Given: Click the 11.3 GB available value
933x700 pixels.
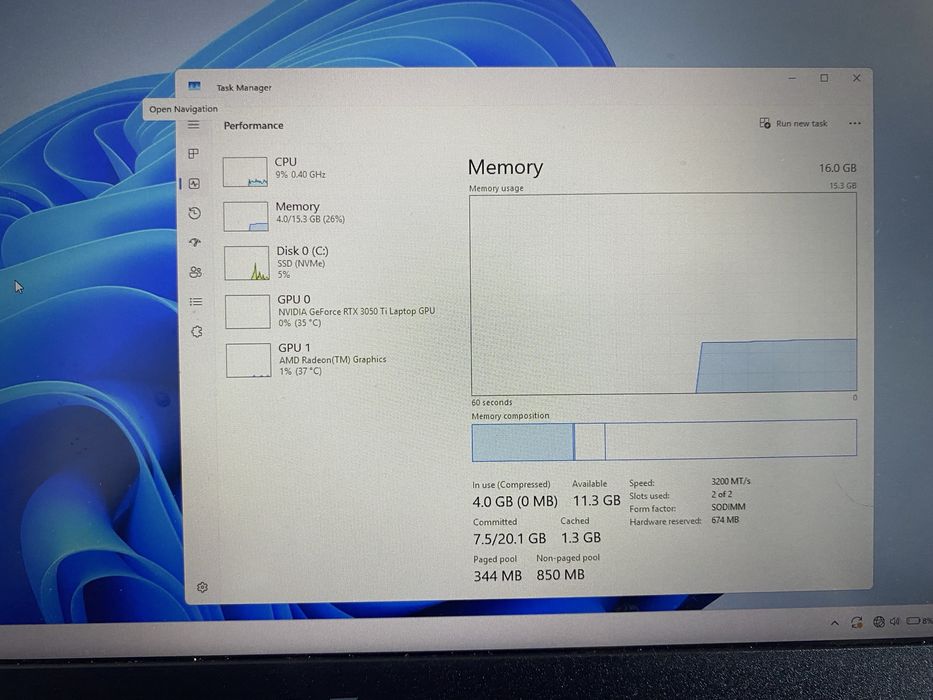Looking at the screenshot, I should 596,501.
